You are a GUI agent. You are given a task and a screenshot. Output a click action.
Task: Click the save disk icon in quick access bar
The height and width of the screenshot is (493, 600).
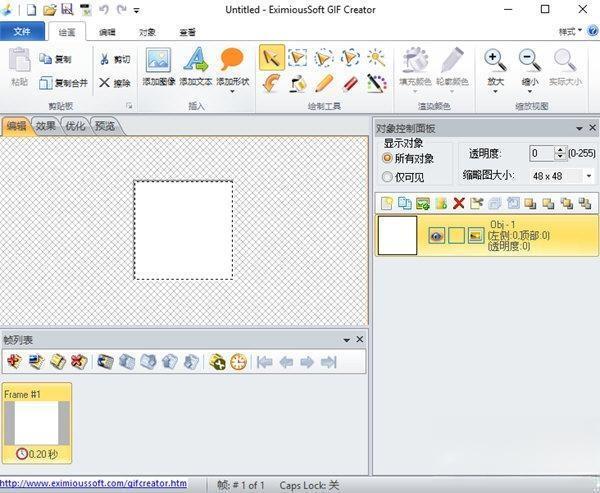67,10
